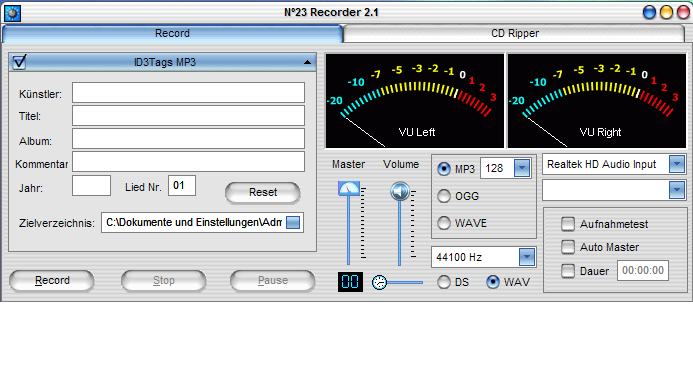Screen dimensions: 693x384
Task: Open the MP3 bitrate 128 dropdown
Action: coord(522,168)
